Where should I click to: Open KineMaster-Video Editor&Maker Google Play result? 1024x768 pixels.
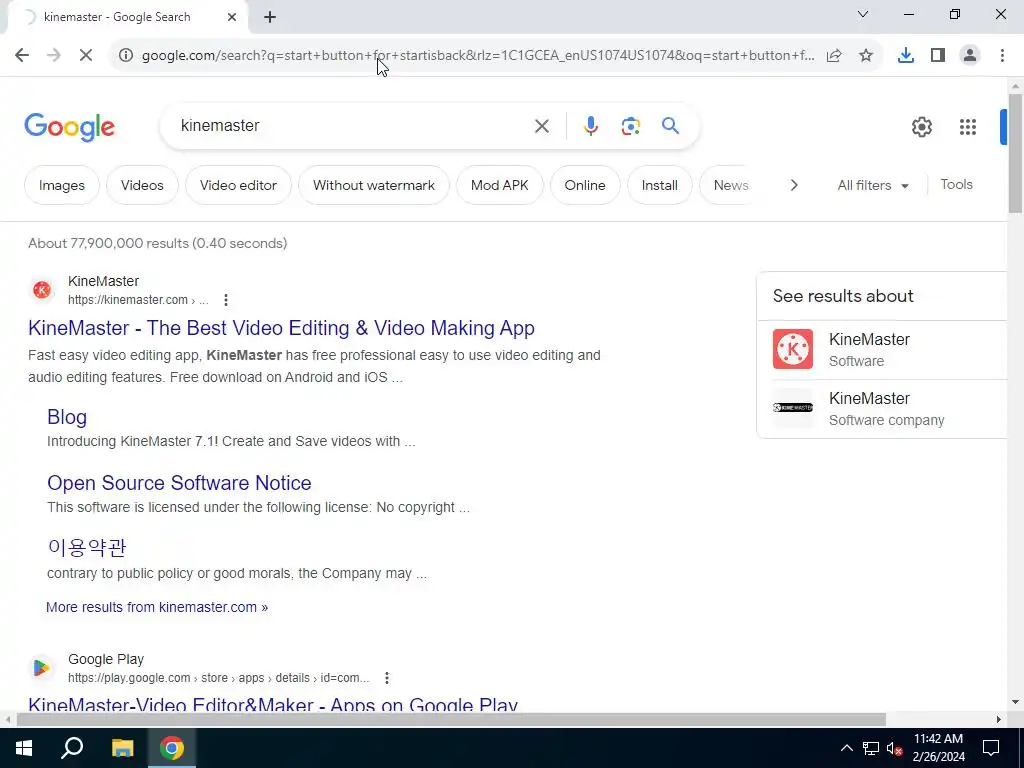(273, 704)
